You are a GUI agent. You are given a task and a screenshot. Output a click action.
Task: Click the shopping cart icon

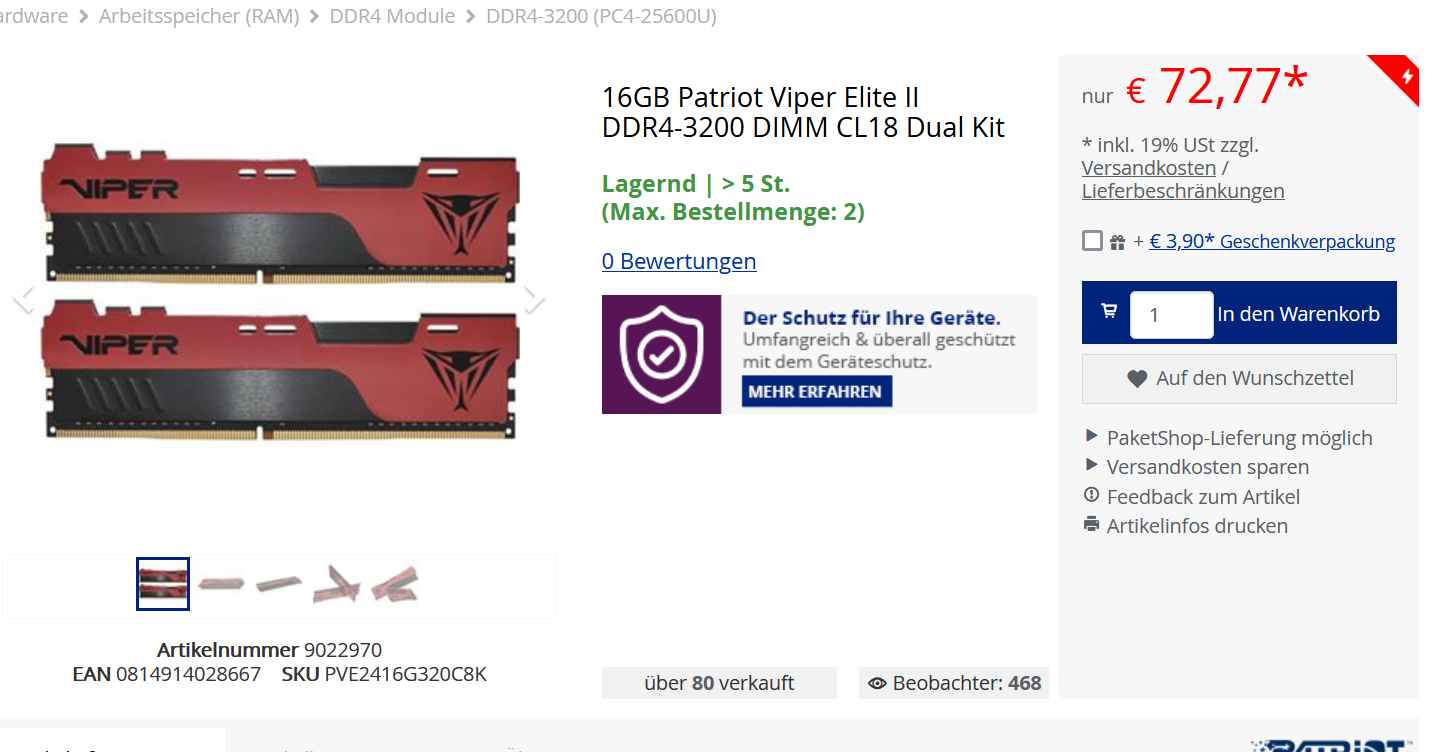1109,311
